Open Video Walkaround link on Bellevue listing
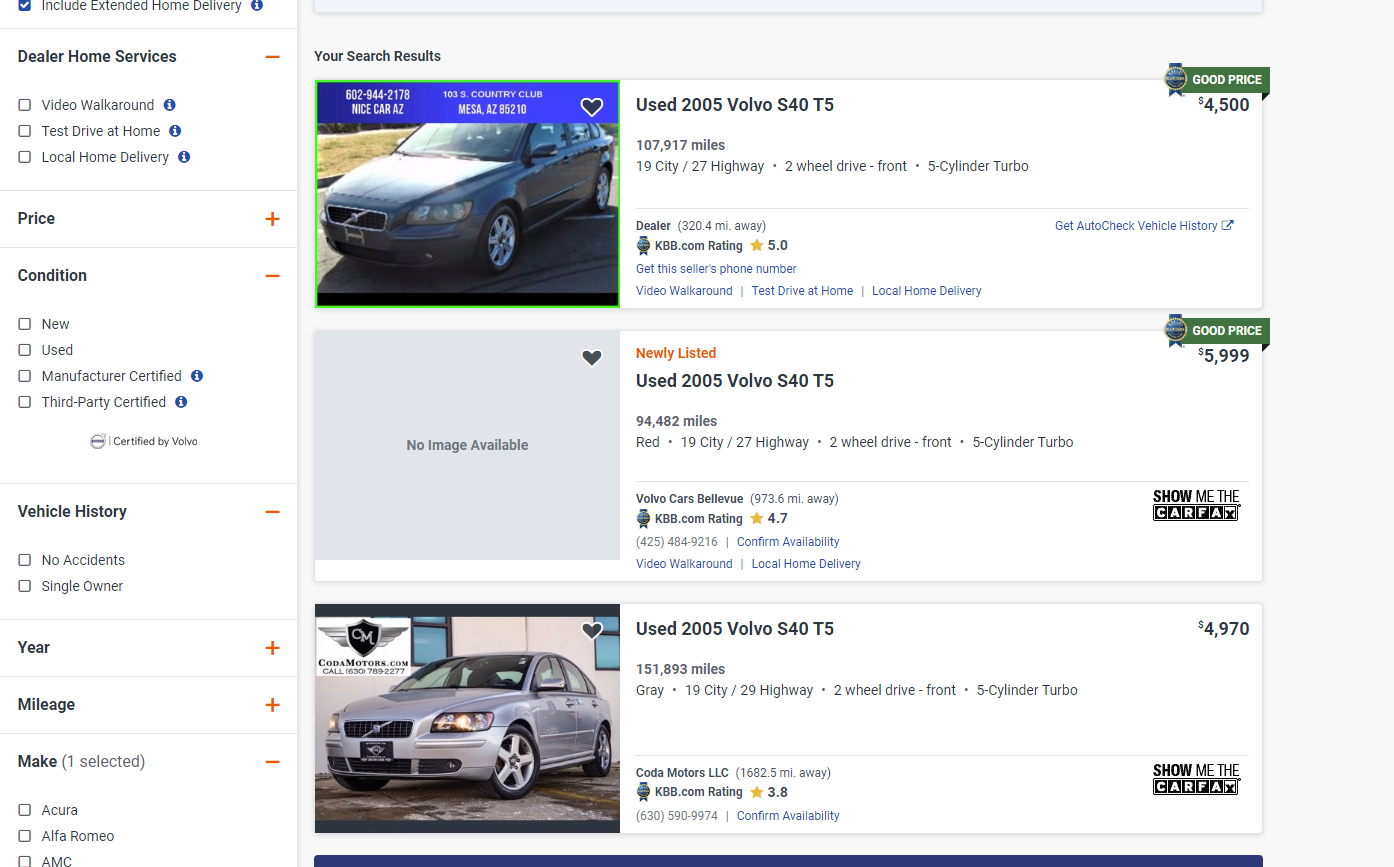Viewport: 1394px width, 867px height. (x=684, y=564)
